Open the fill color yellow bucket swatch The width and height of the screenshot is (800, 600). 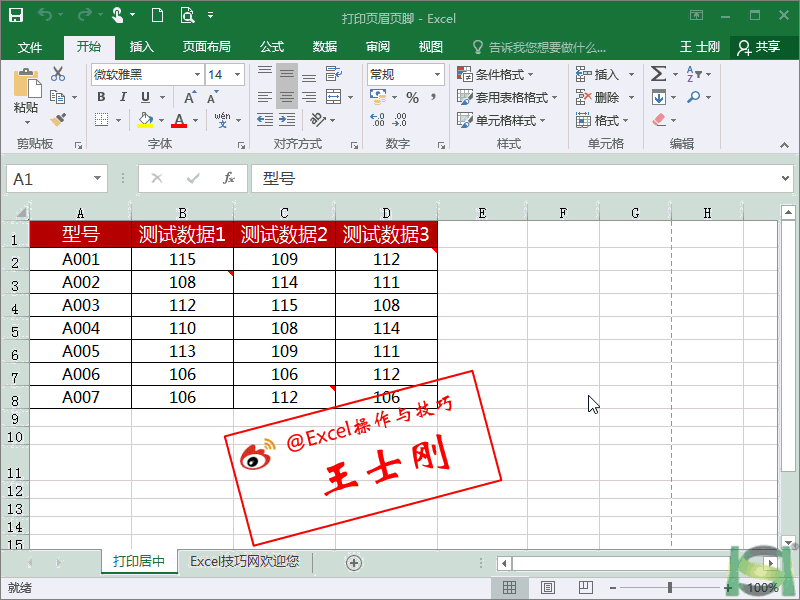point(145,120)
